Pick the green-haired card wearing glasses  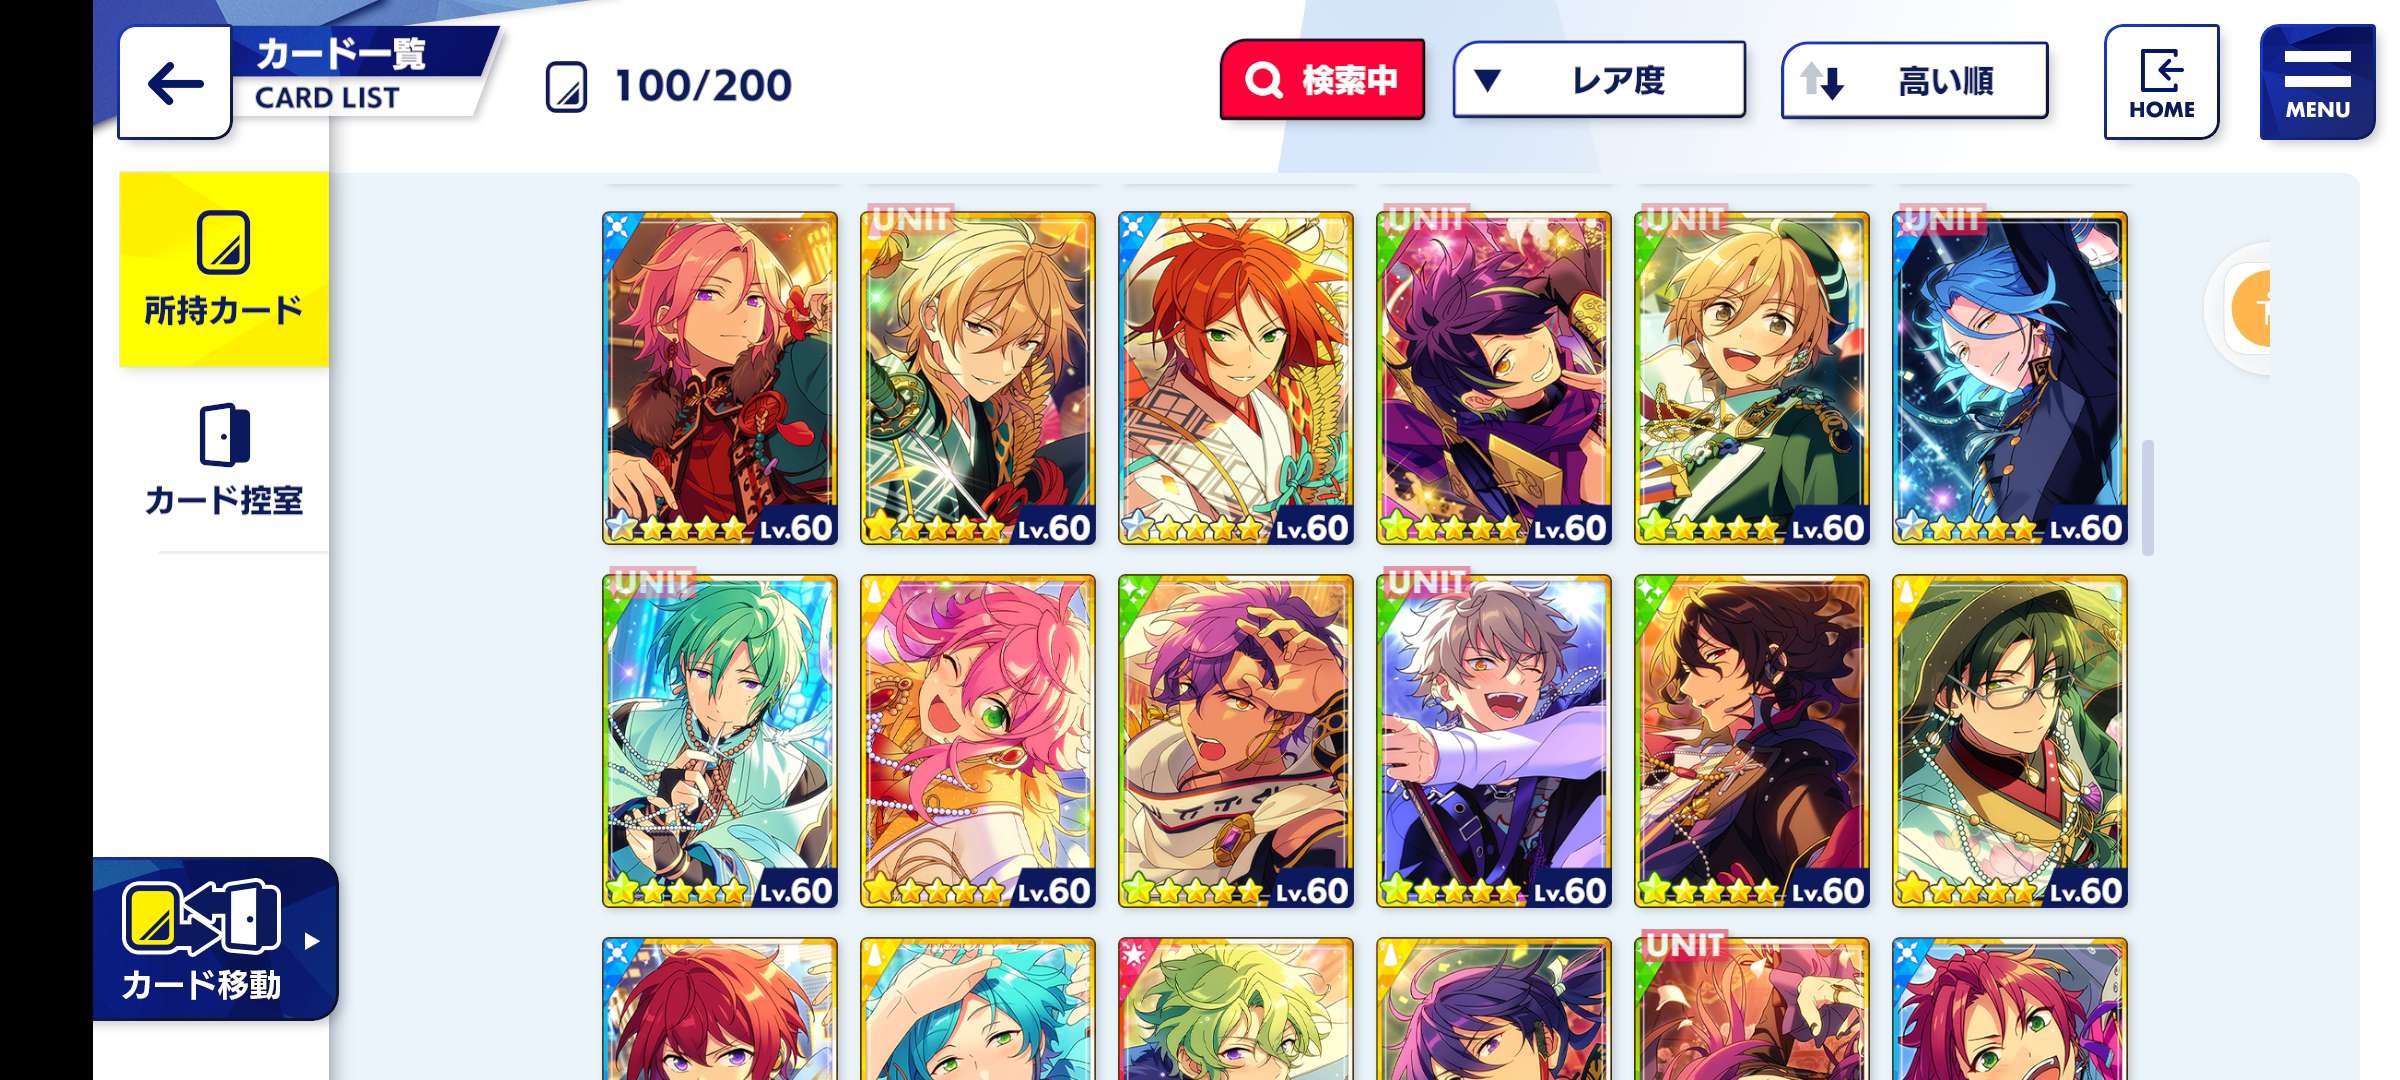(x=2010, y=741)
